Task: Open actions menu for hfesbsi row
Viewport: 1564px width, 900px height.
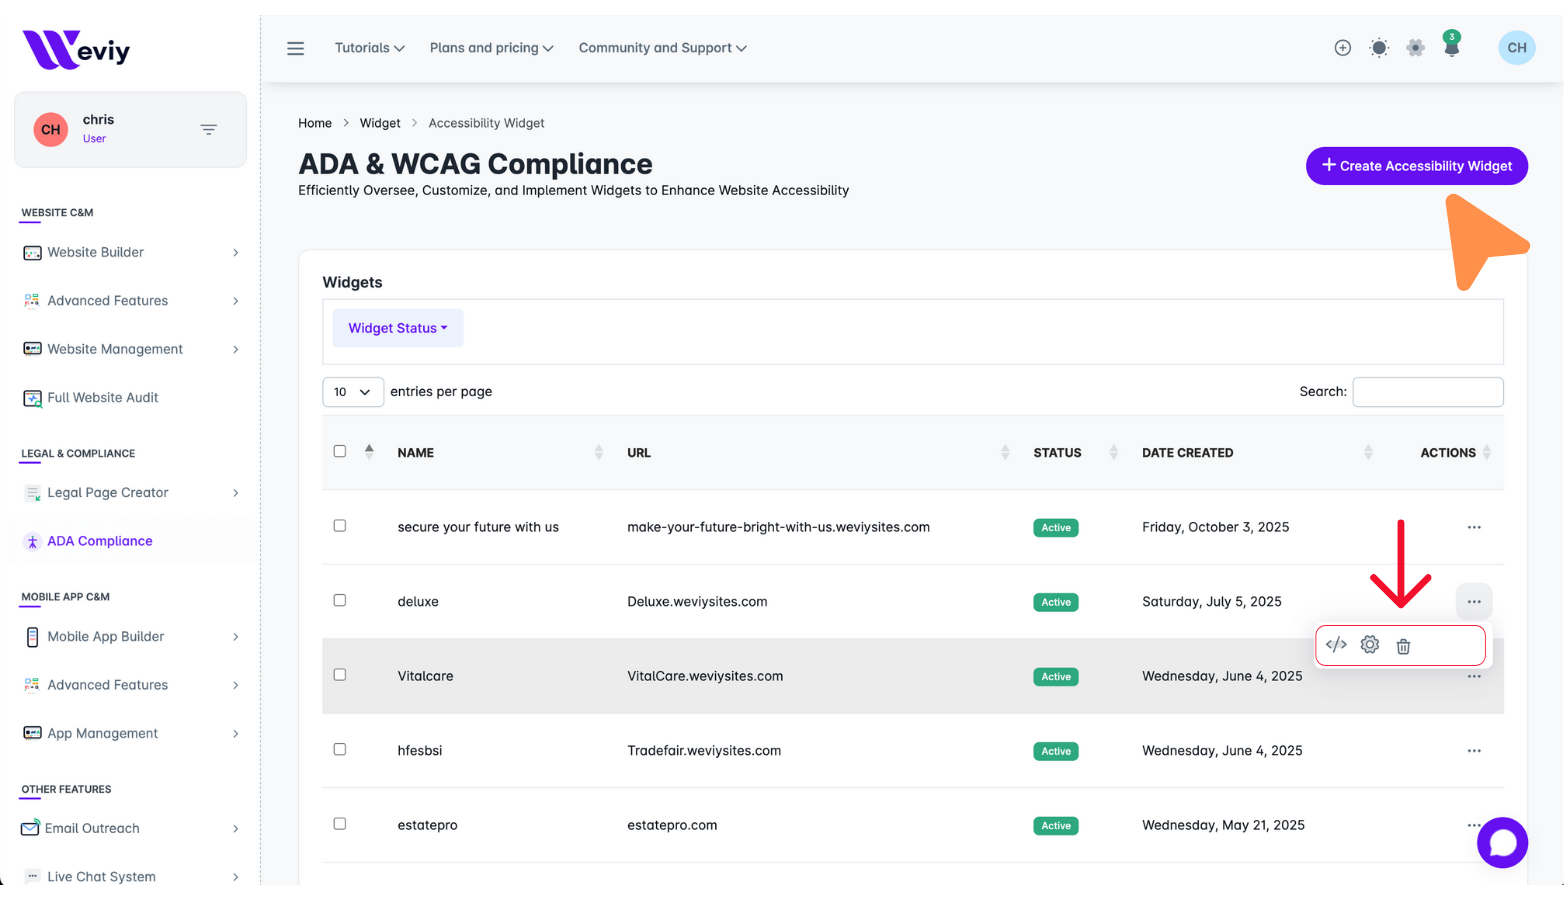Action: point(1474,751)
